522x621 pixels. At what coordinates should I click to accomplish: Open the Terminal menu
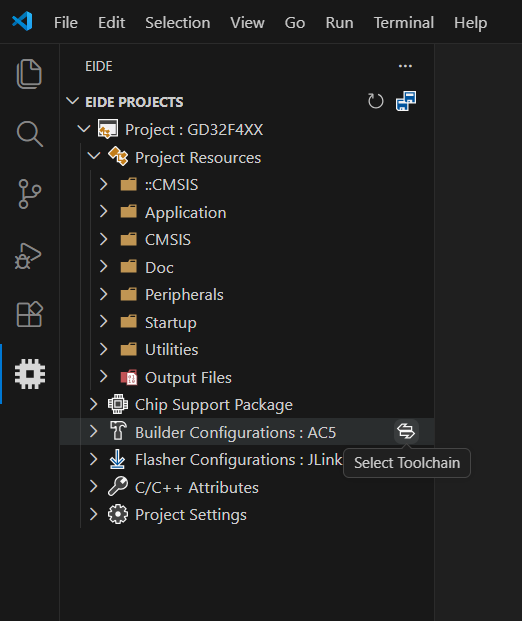point(404,23)
